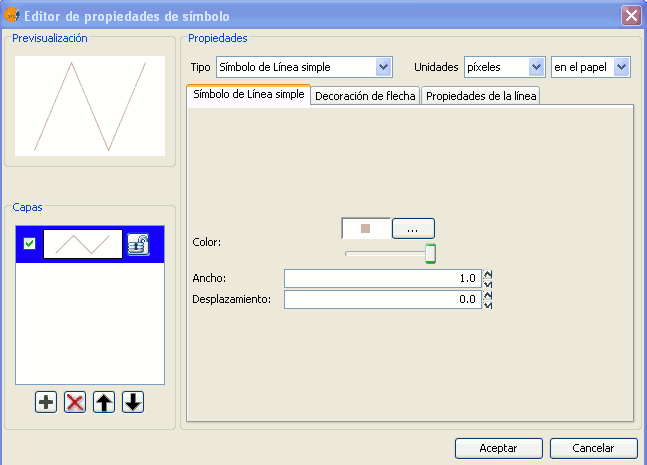
Task: Increase Desplazamiento value with up spinner
Action: (488, 295)
